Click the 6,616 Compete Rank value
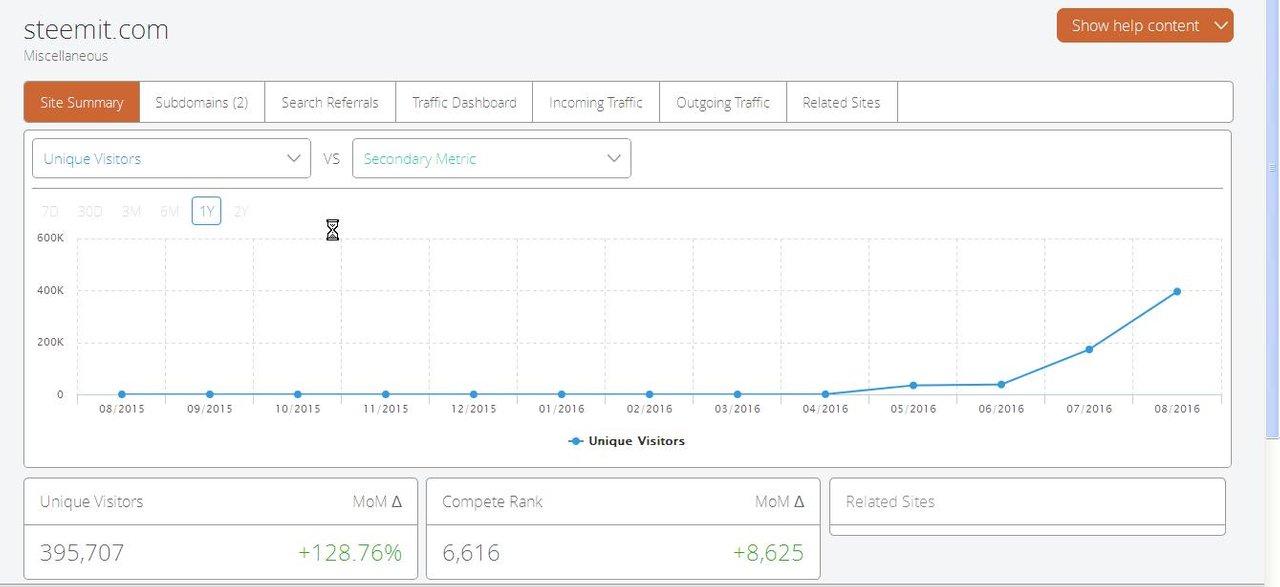This screenshot has height=587, width=1280. point(471,552)
